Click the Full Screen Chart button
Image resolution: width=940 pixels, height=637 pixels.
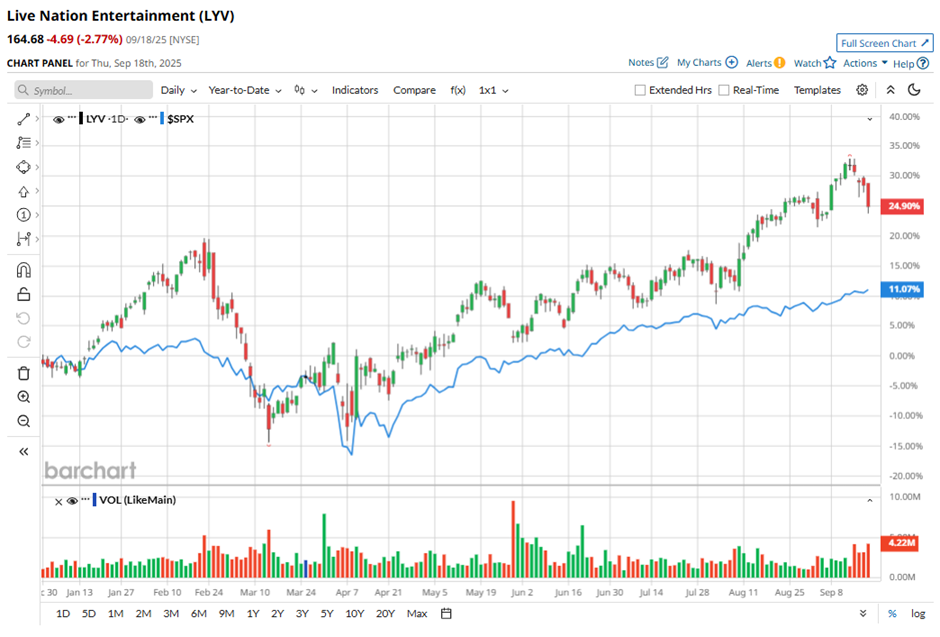884,43
